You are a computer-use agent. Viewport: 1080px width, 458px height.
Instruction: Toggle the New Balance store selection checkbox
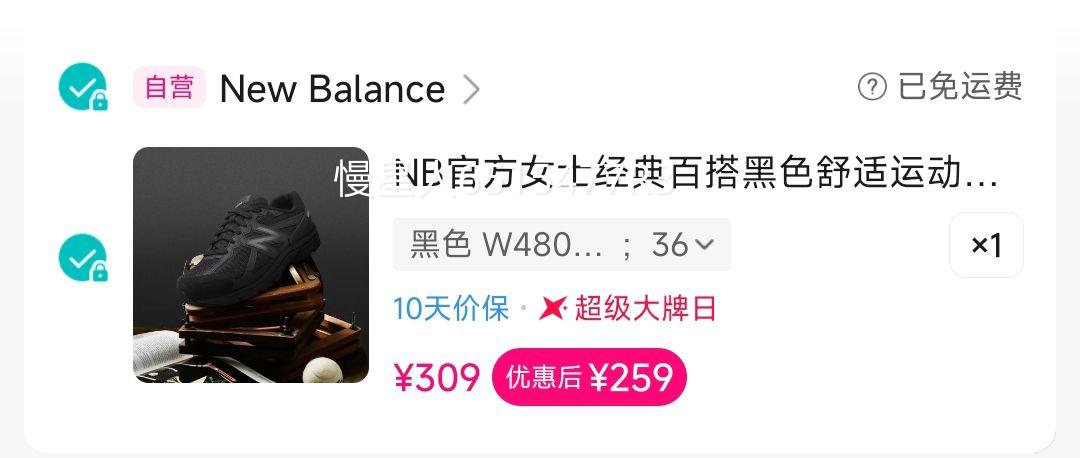(x=82, y=87)
